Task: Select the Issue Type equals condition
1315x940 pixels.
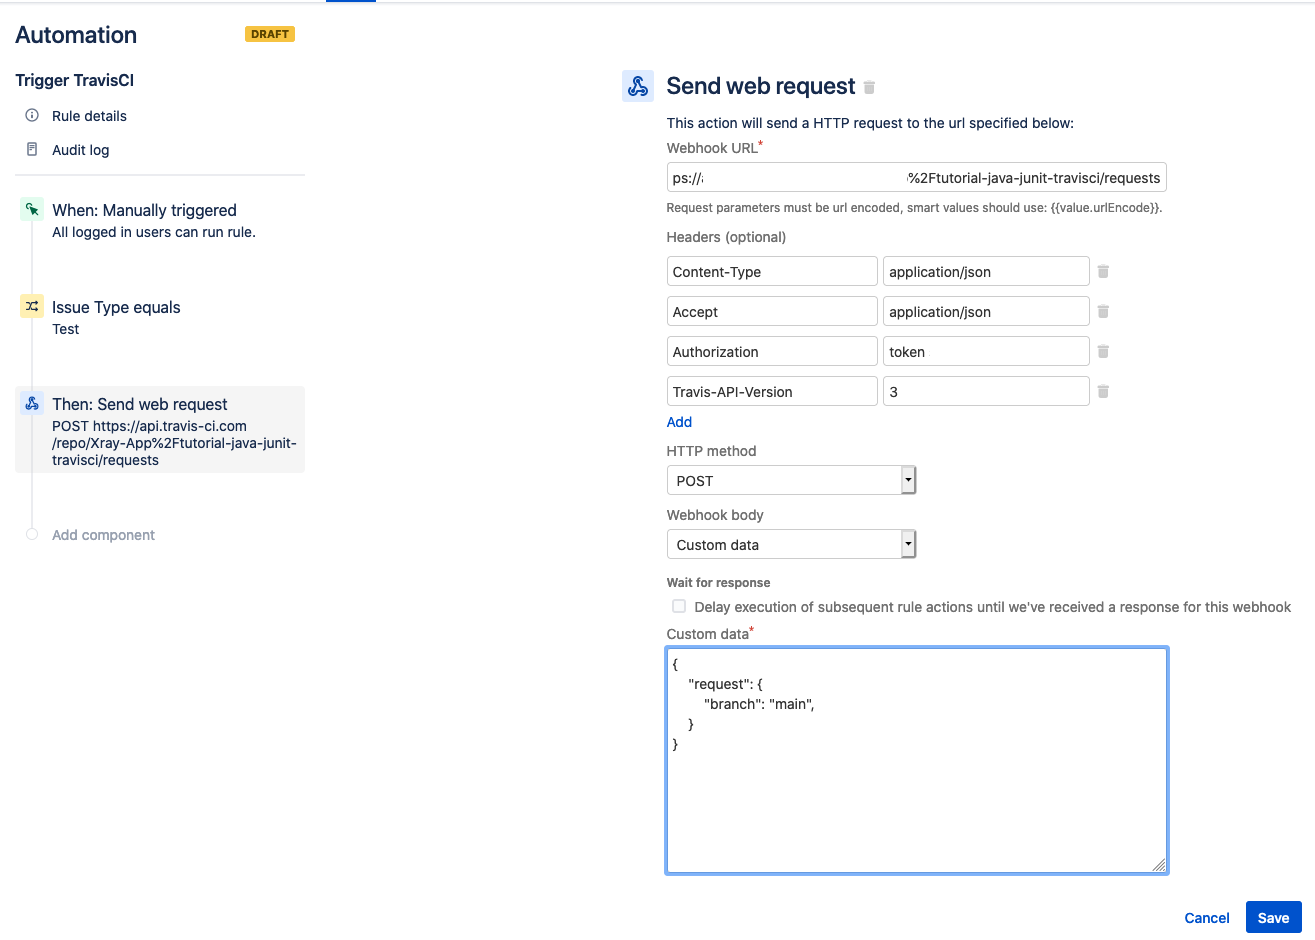Action: (116, 307)
